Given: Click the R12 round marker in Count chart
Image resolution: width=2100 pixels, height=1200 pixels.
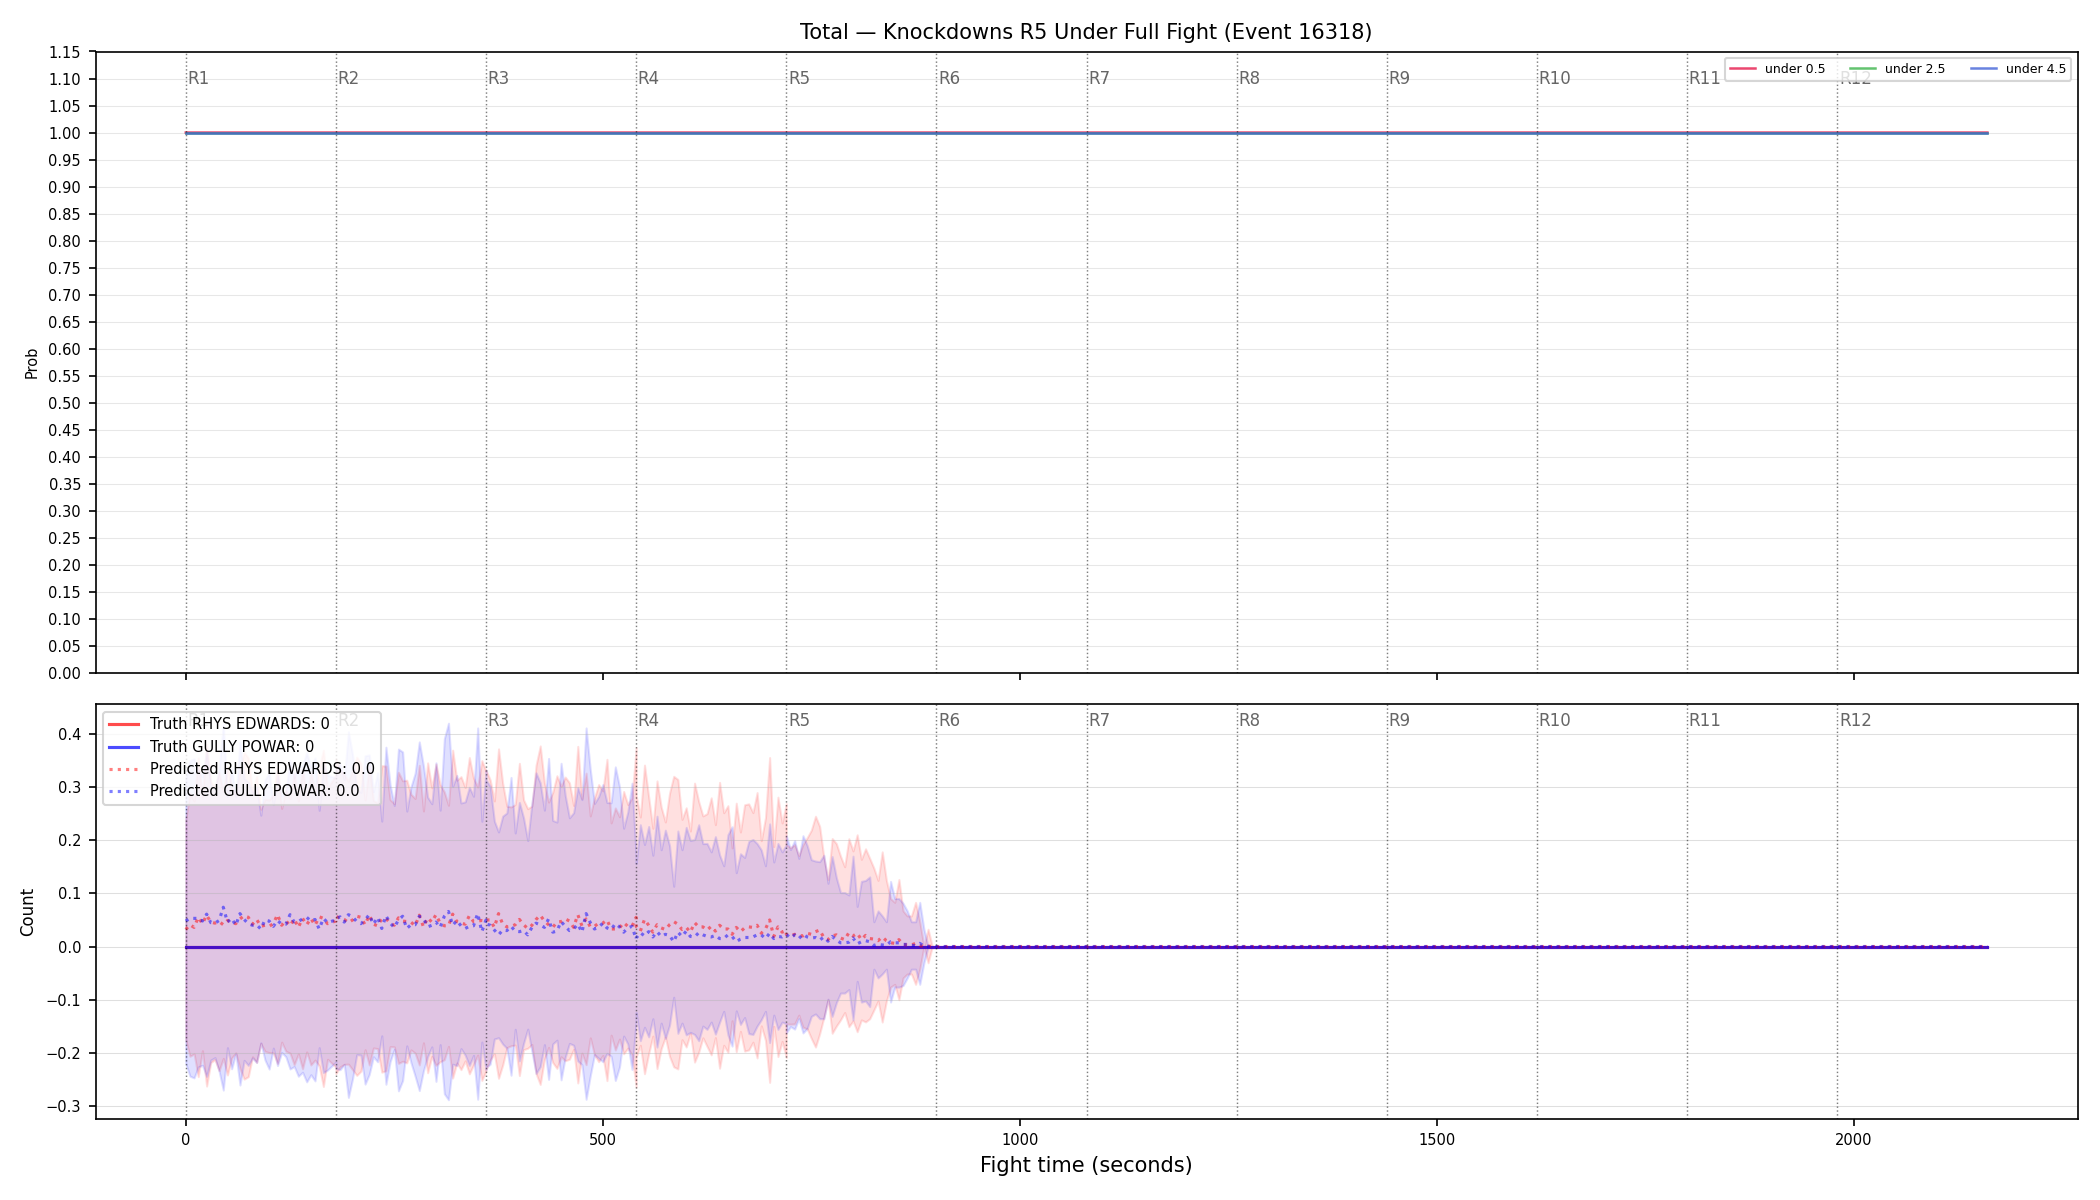Looking at the screenshot, I should (x=1855, y=720).
